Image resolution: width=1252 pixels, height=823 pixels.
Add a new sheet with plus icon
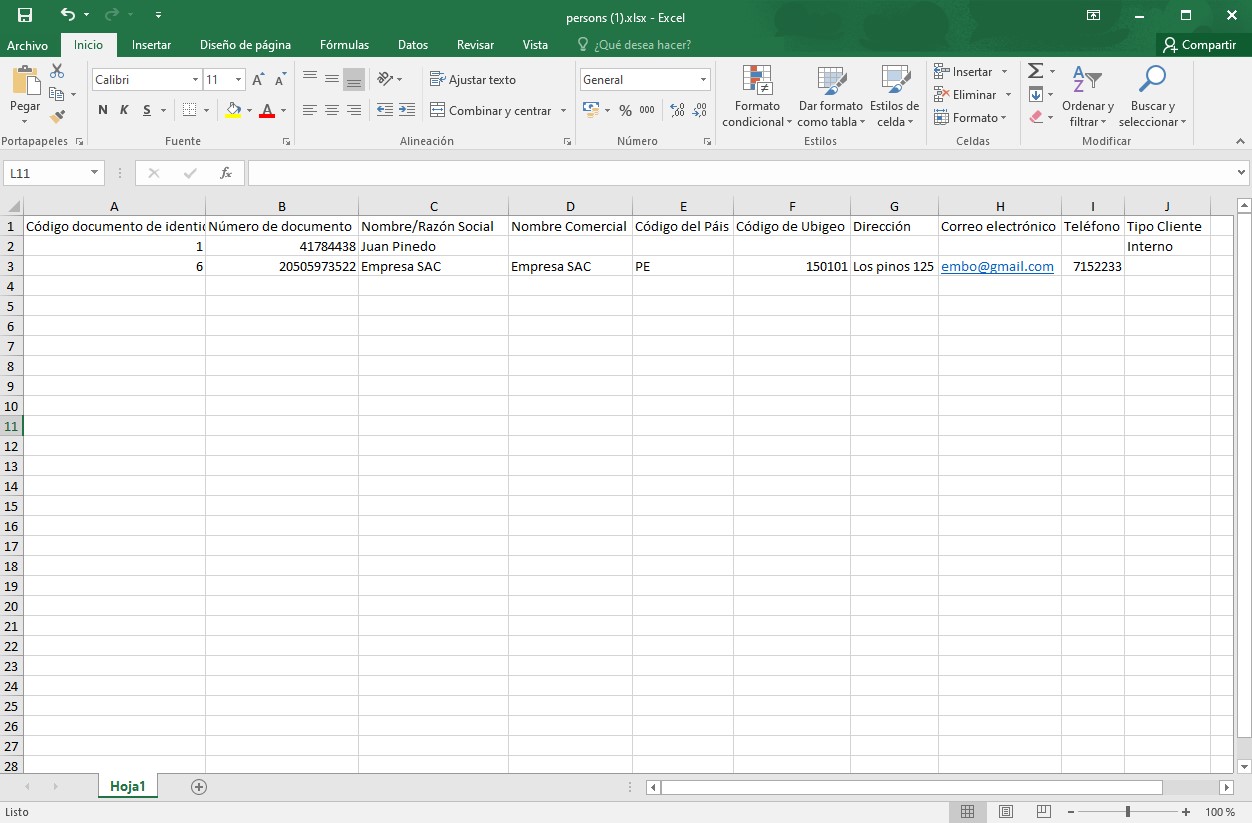click(x=199, y=787)
